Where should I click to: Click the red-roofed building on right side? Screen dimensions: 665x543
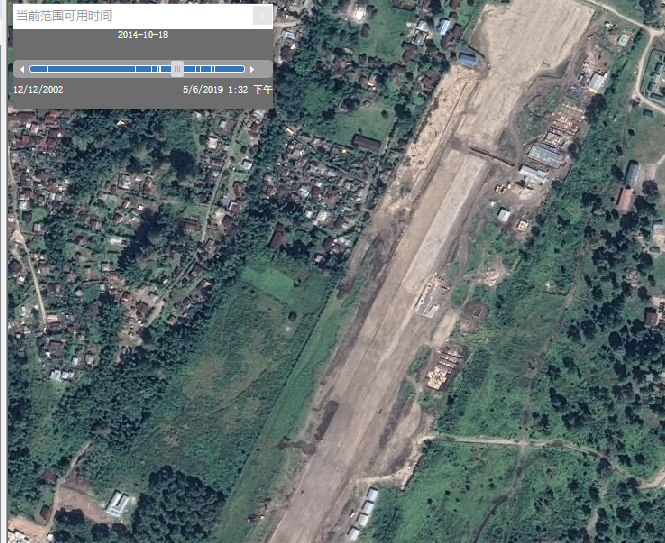[625, 199]
